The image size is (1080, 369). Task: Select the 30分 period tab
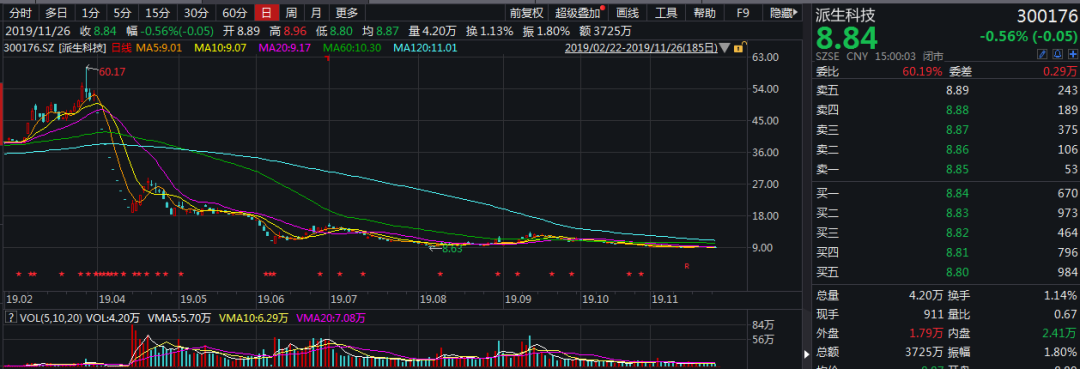pos(196,12)
